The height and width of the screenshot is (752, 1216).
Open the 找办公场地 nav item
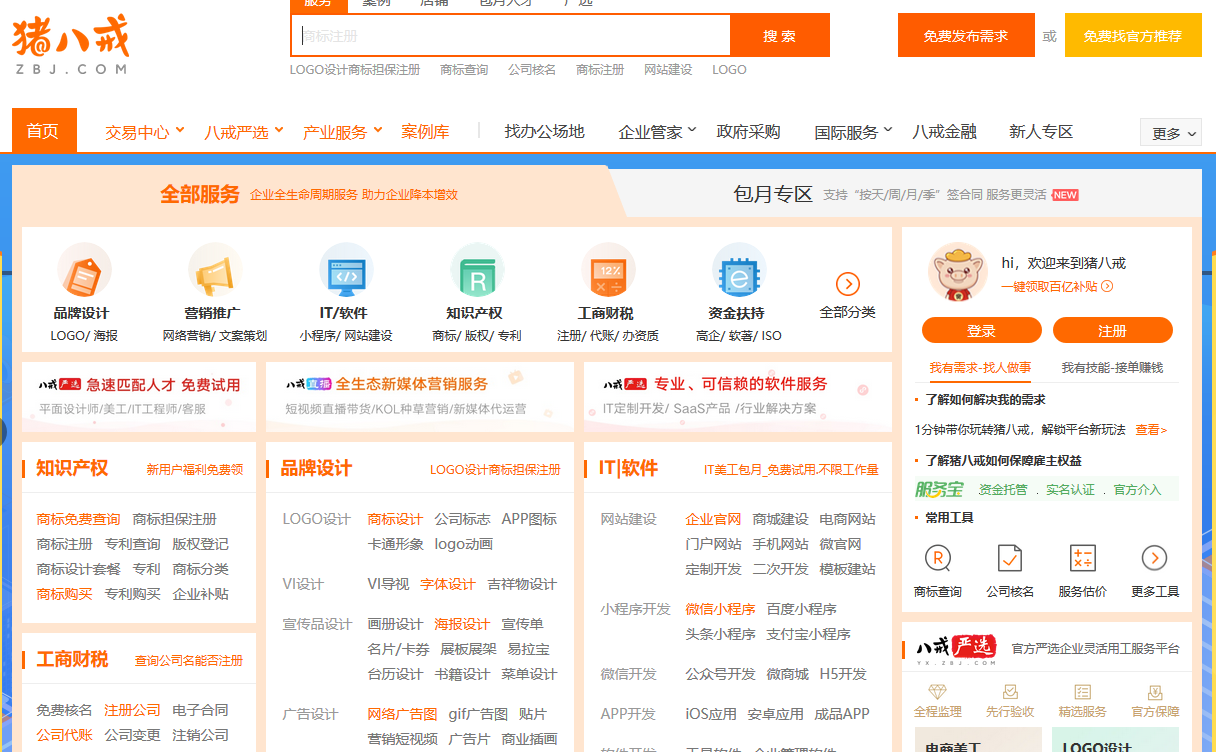tap(544, 132)
